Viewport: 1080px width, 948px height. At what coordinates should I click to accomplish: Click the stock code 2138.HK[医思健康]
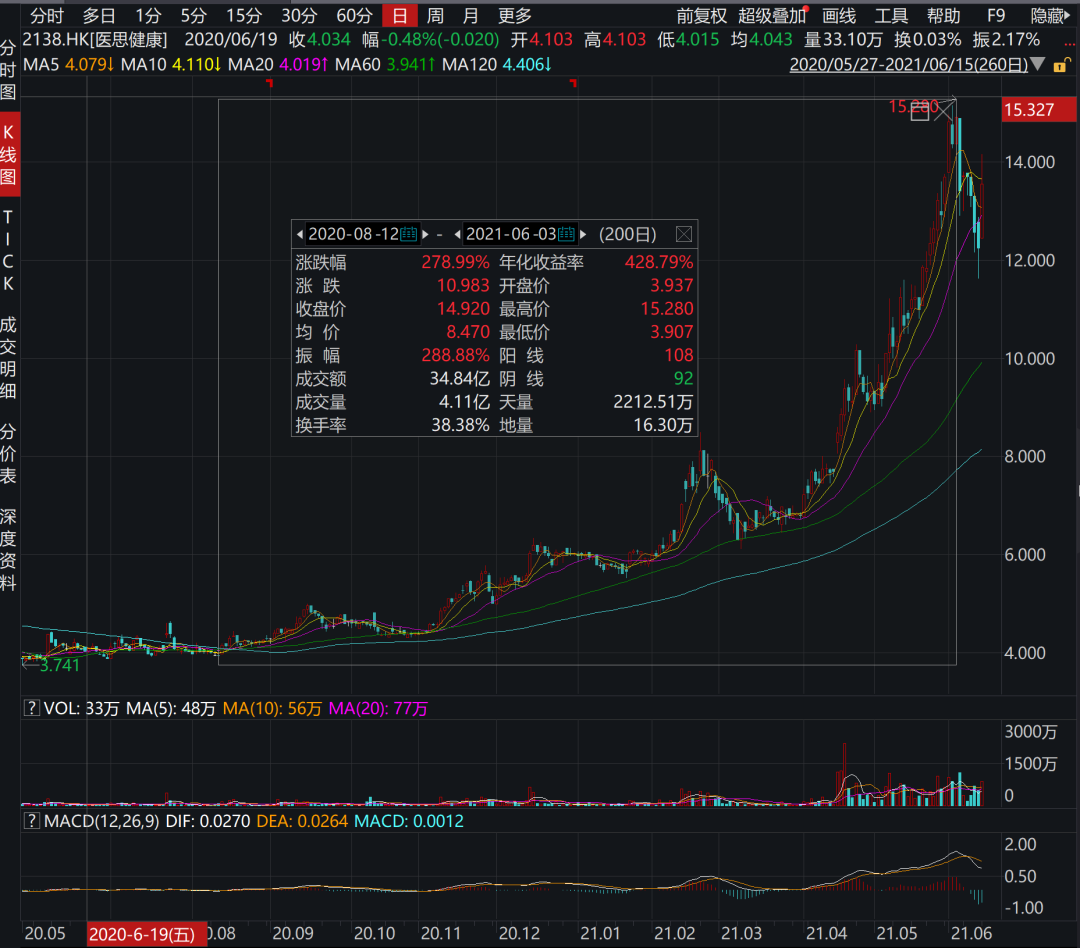(95, 40)
